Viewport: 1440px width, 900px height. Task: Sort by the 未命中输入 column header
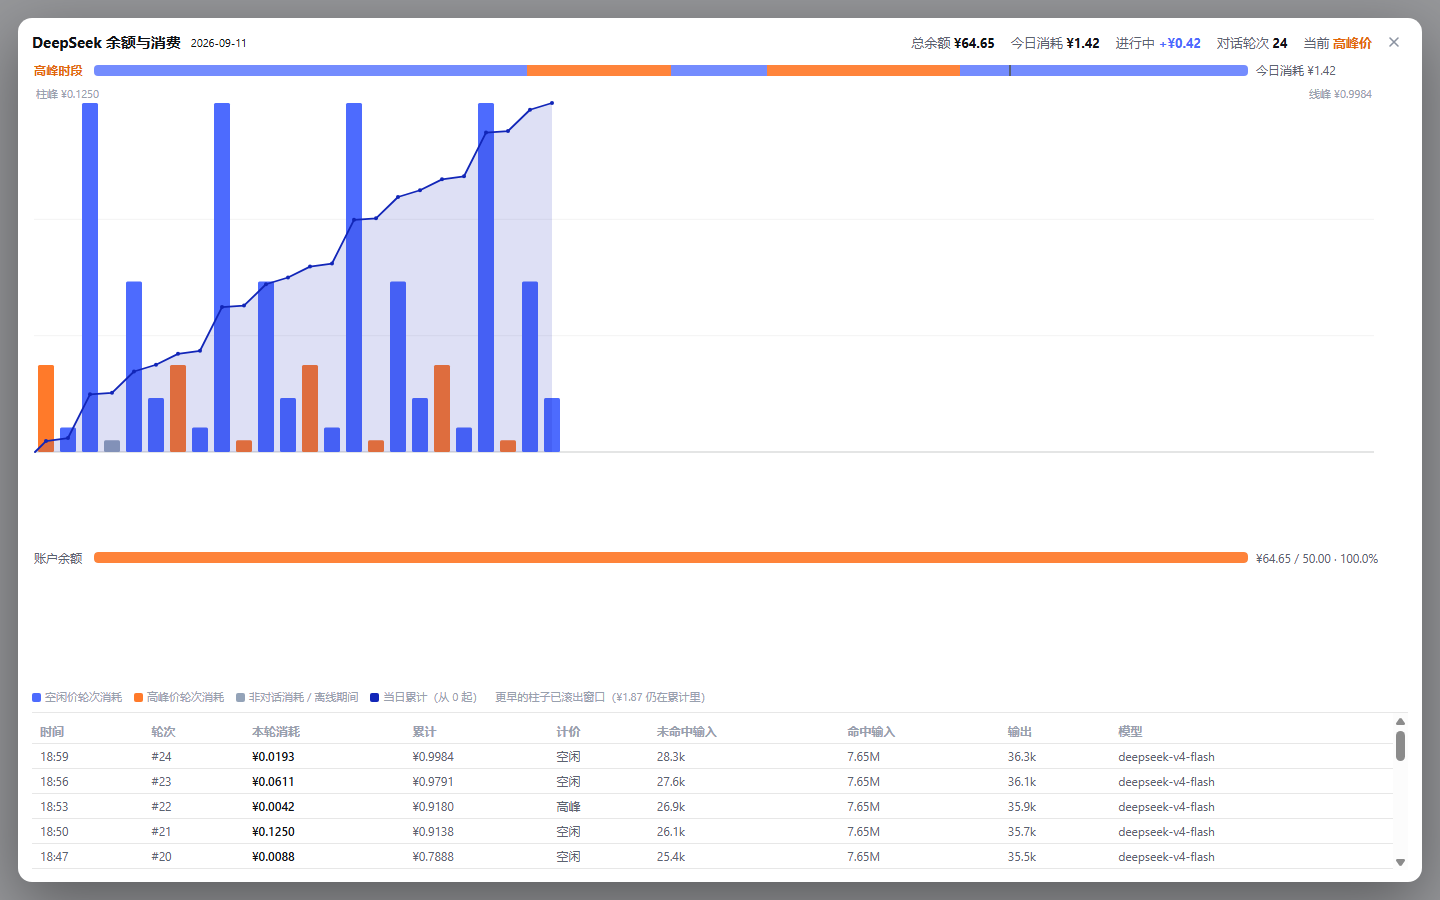point(687,732)
